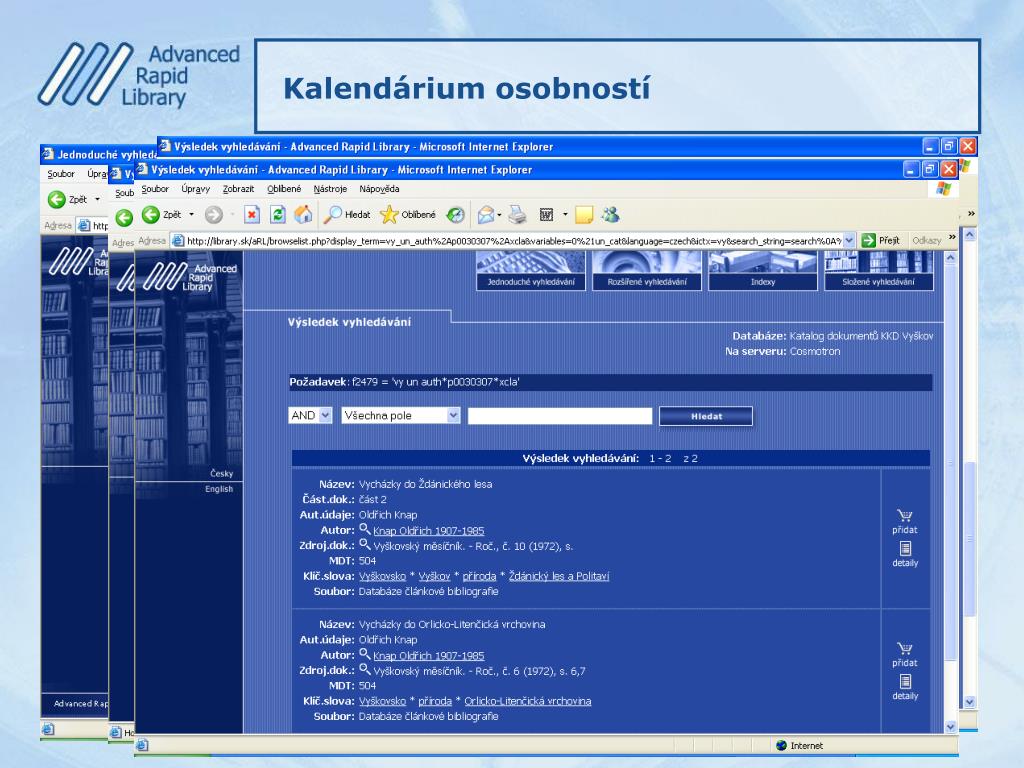Open the Oblíbené menu in menu bar

coord(284,189)
